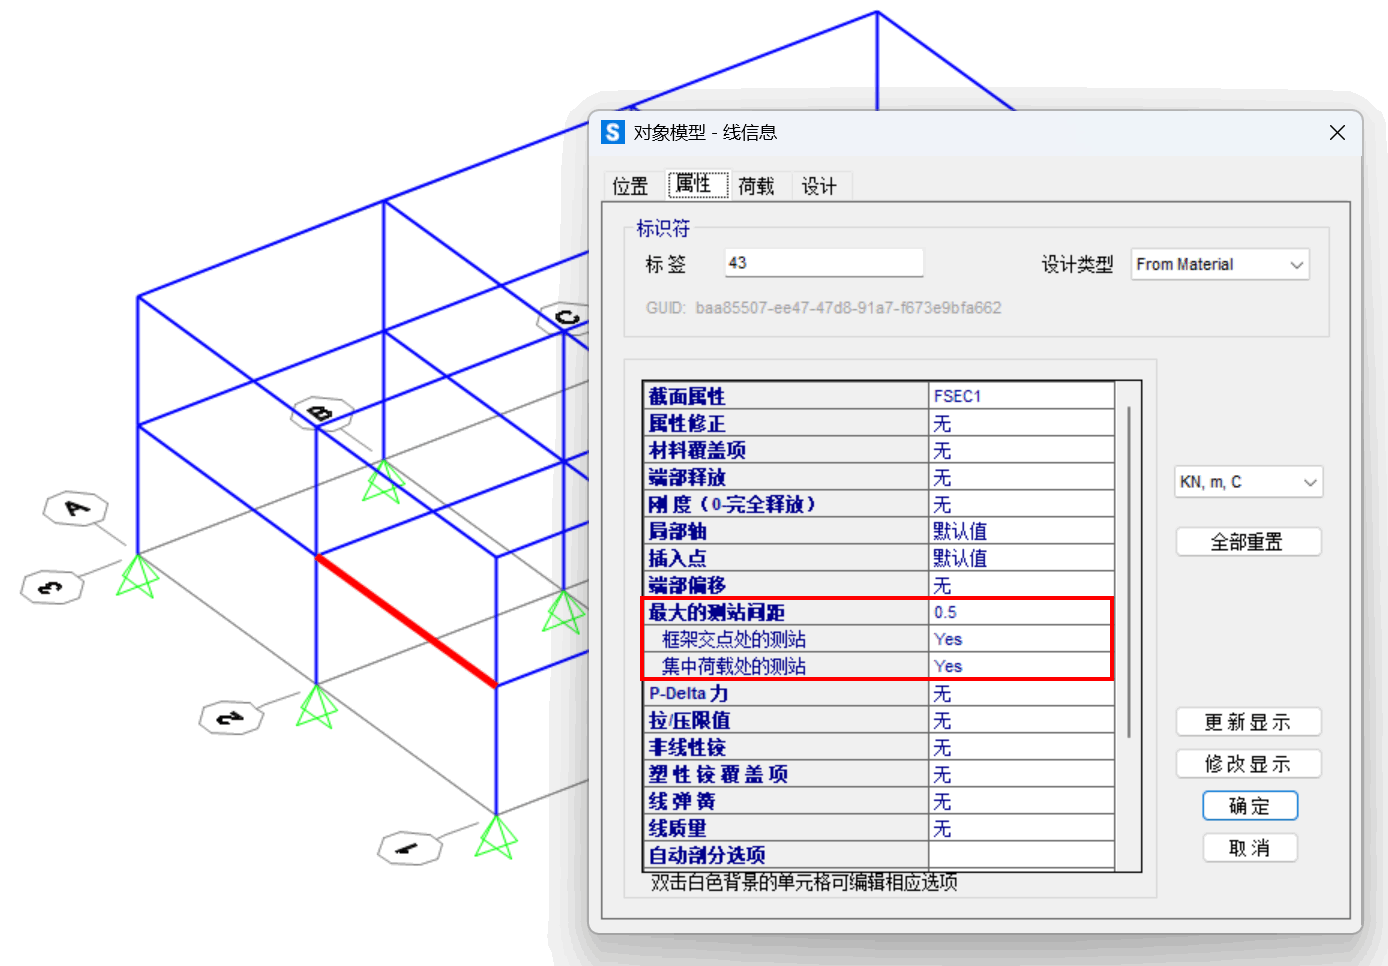Click the 更新显示 button
Image resolution: width=1388 pixels, height=966 pixels.
[x=1248, y=722]
